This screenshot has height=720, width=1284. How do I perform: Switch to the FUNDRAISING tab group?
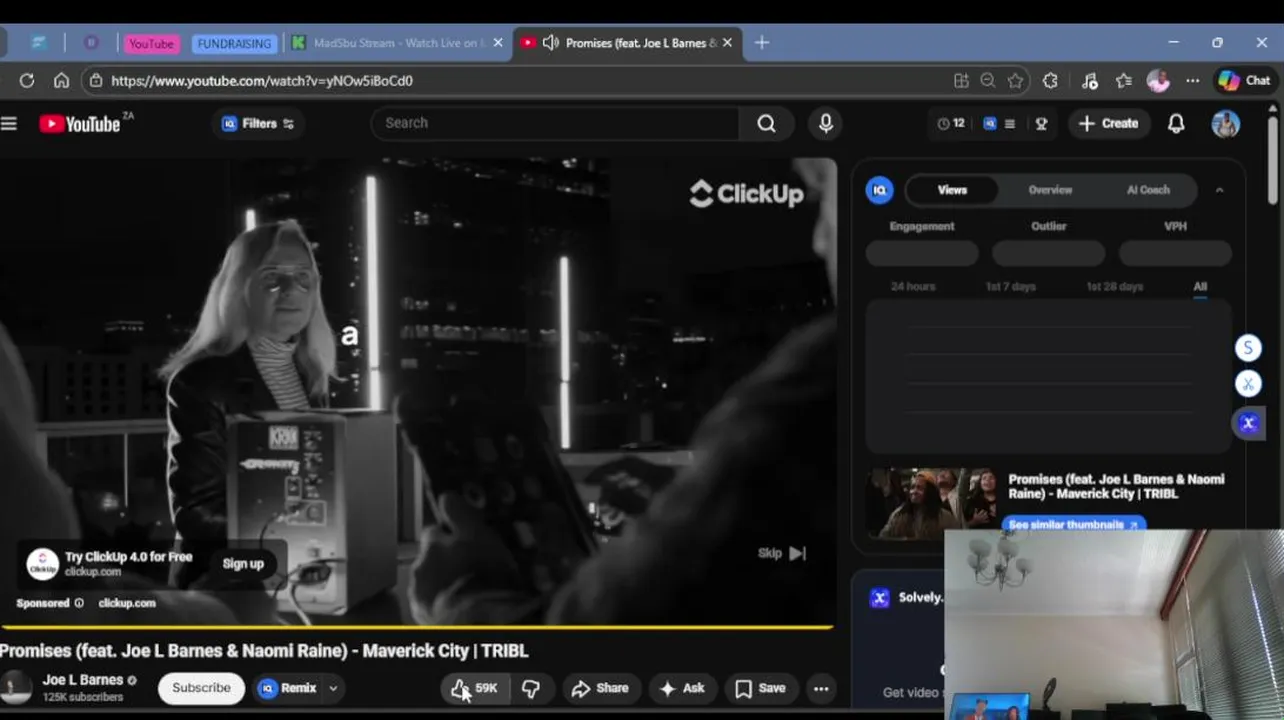[x=234, y=43]
